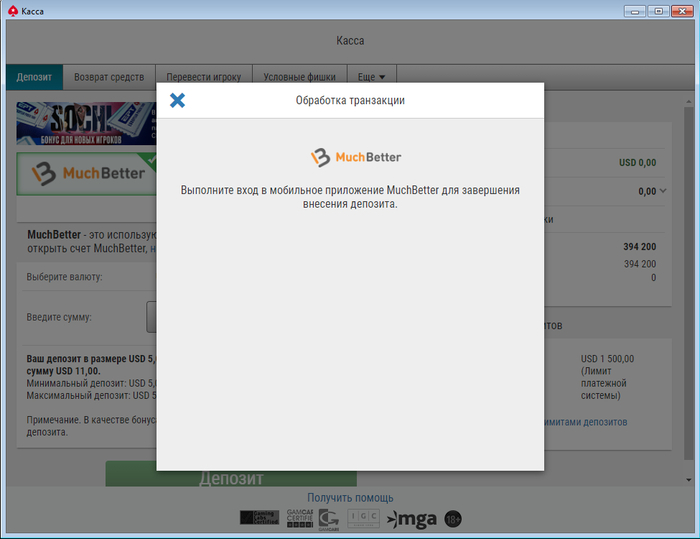Click the USD 0,00 balance value

[x=638, y=163]
